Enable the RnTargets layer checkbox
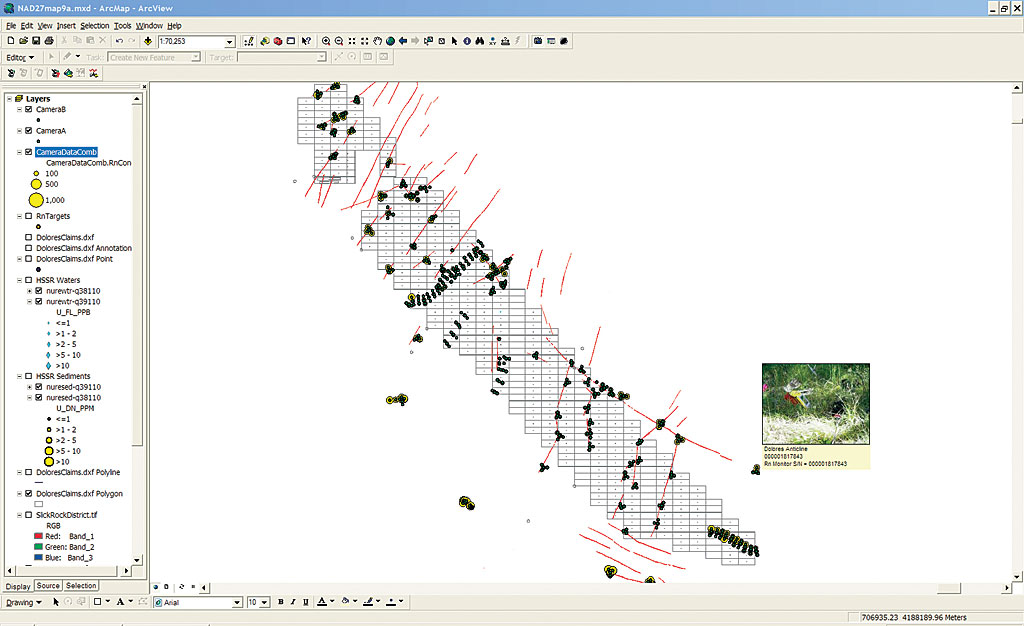1024x626 pixels. (29, 216)
